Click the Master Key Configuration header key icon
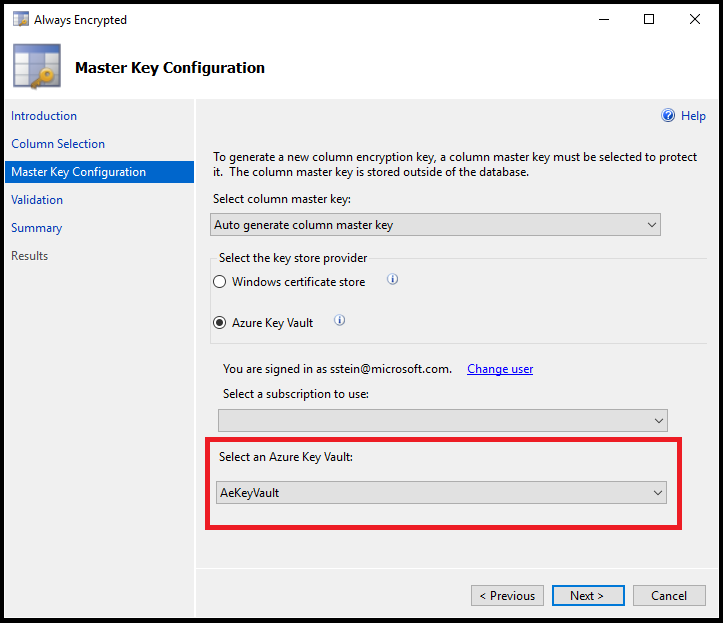The width and height of the screenshot is (723, 623). 37,67
